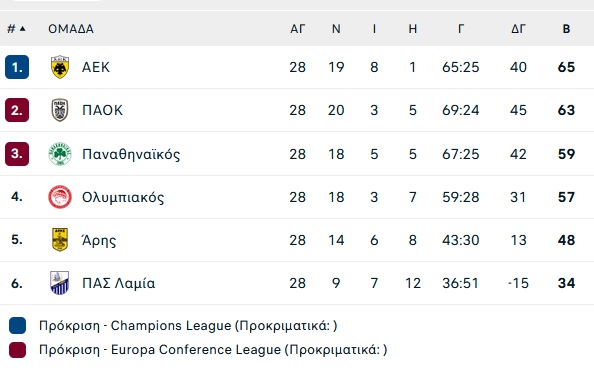Viewport: 594px width, 377px height.
Task: Sort standings by ΟΜΑΔΑ column header
Action: 71,29
